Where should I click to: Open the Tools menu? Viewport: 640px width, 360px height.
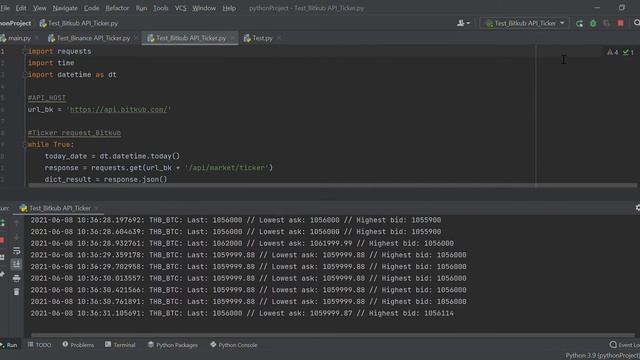pos(160,8)
